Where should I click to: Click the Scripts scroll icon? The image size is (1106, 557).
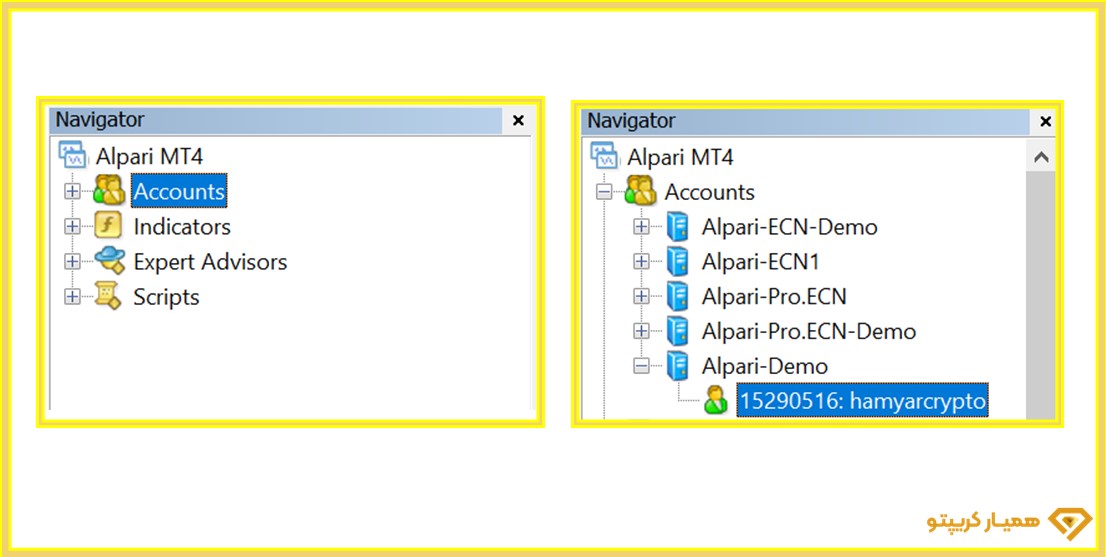108,297
